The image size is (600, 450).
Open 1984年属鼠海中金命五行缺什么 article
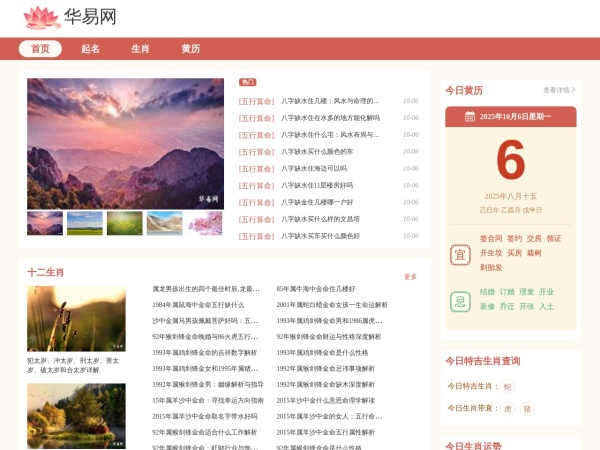198,305
